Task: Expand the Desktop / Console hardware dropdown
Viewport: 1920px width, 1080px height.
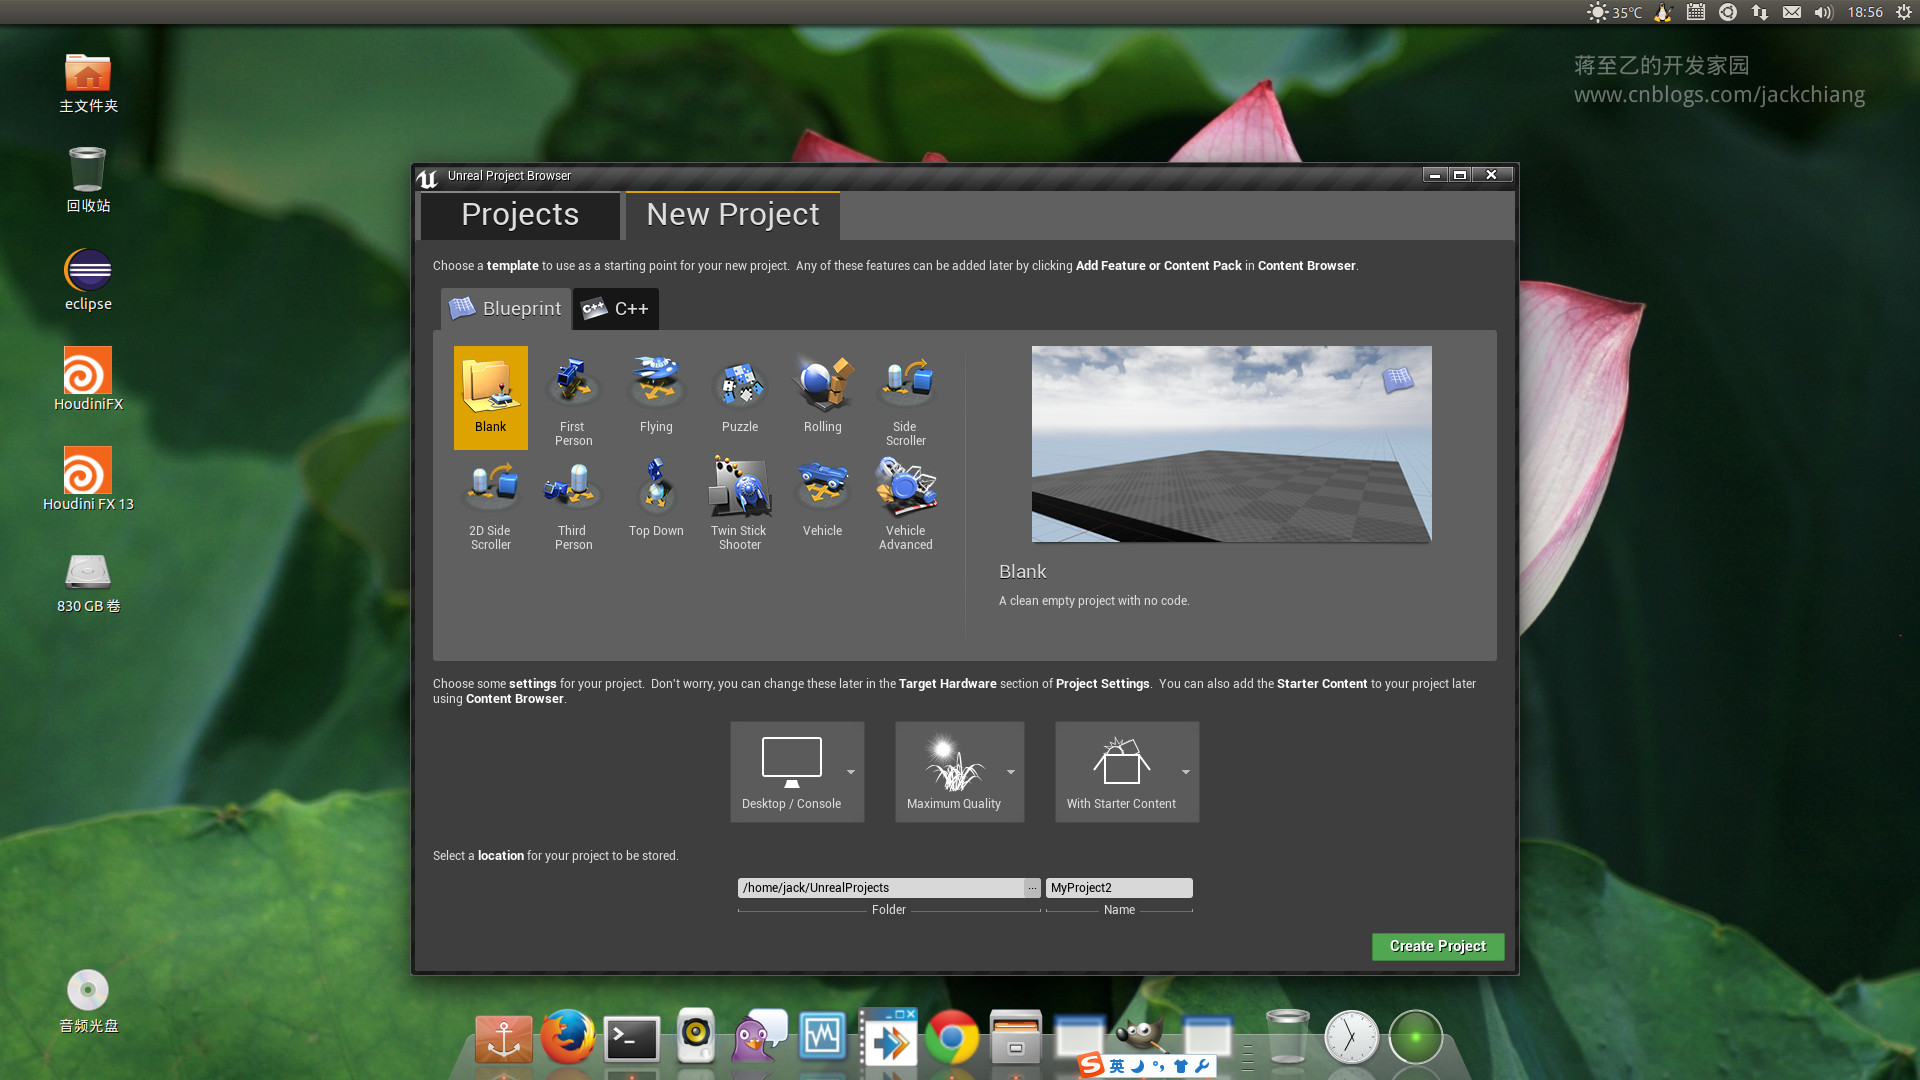Action: (851, 772)
